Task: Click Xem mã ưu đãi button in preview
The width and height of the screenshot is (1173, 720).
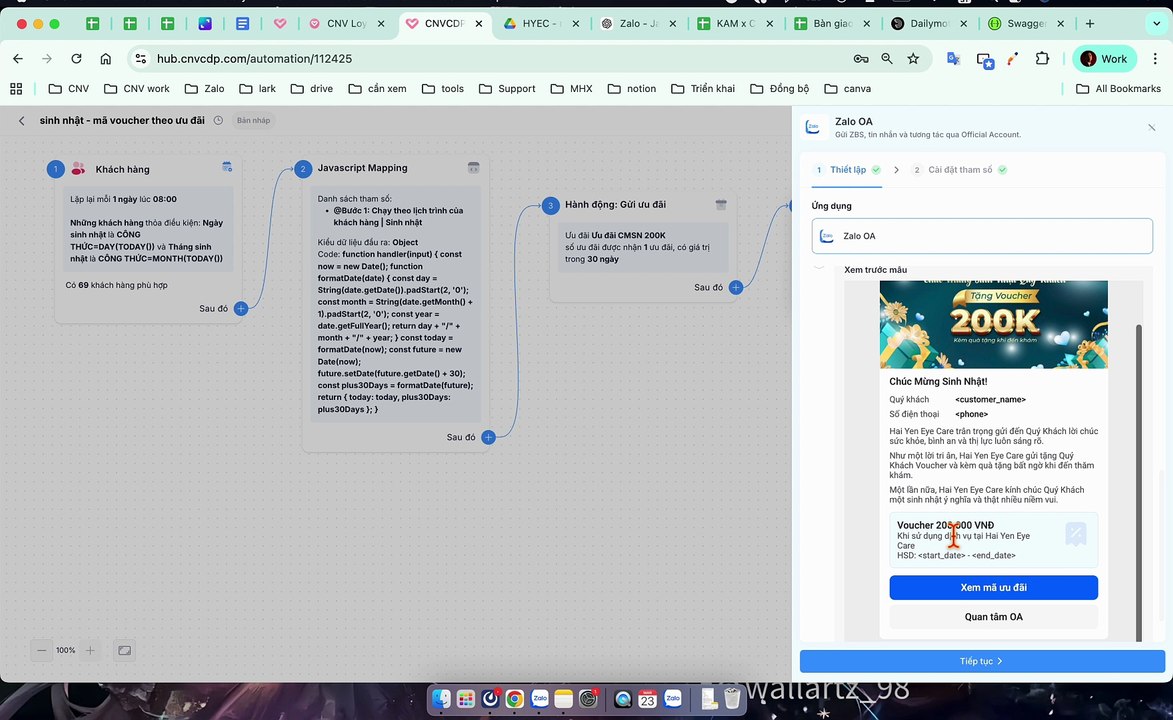Action: (993, 588)
